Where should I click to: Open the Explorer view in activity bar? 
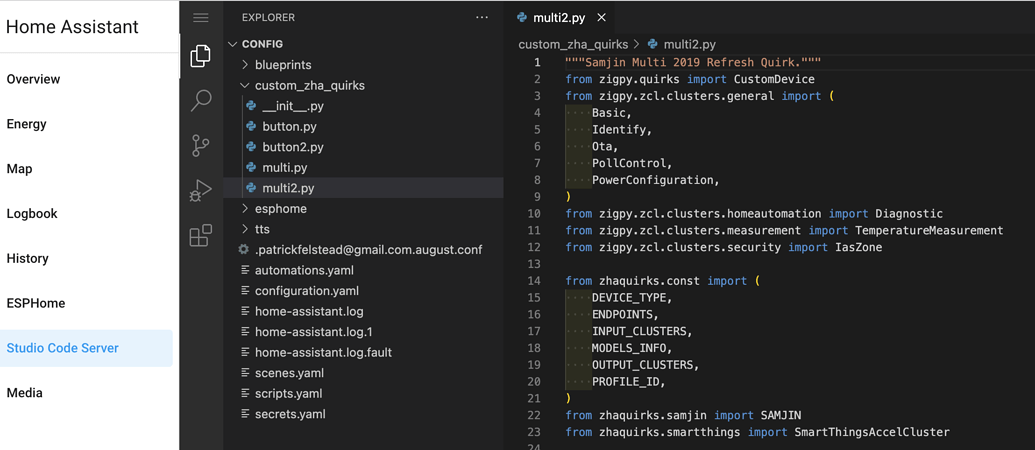[201, 56]
